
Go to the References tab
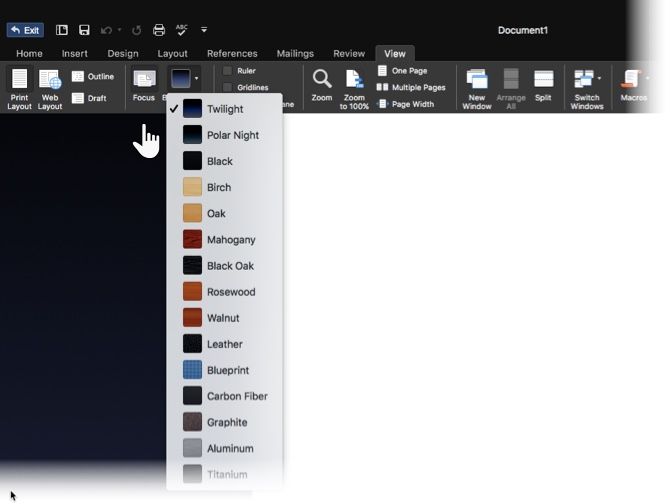(x=232, y=53)
